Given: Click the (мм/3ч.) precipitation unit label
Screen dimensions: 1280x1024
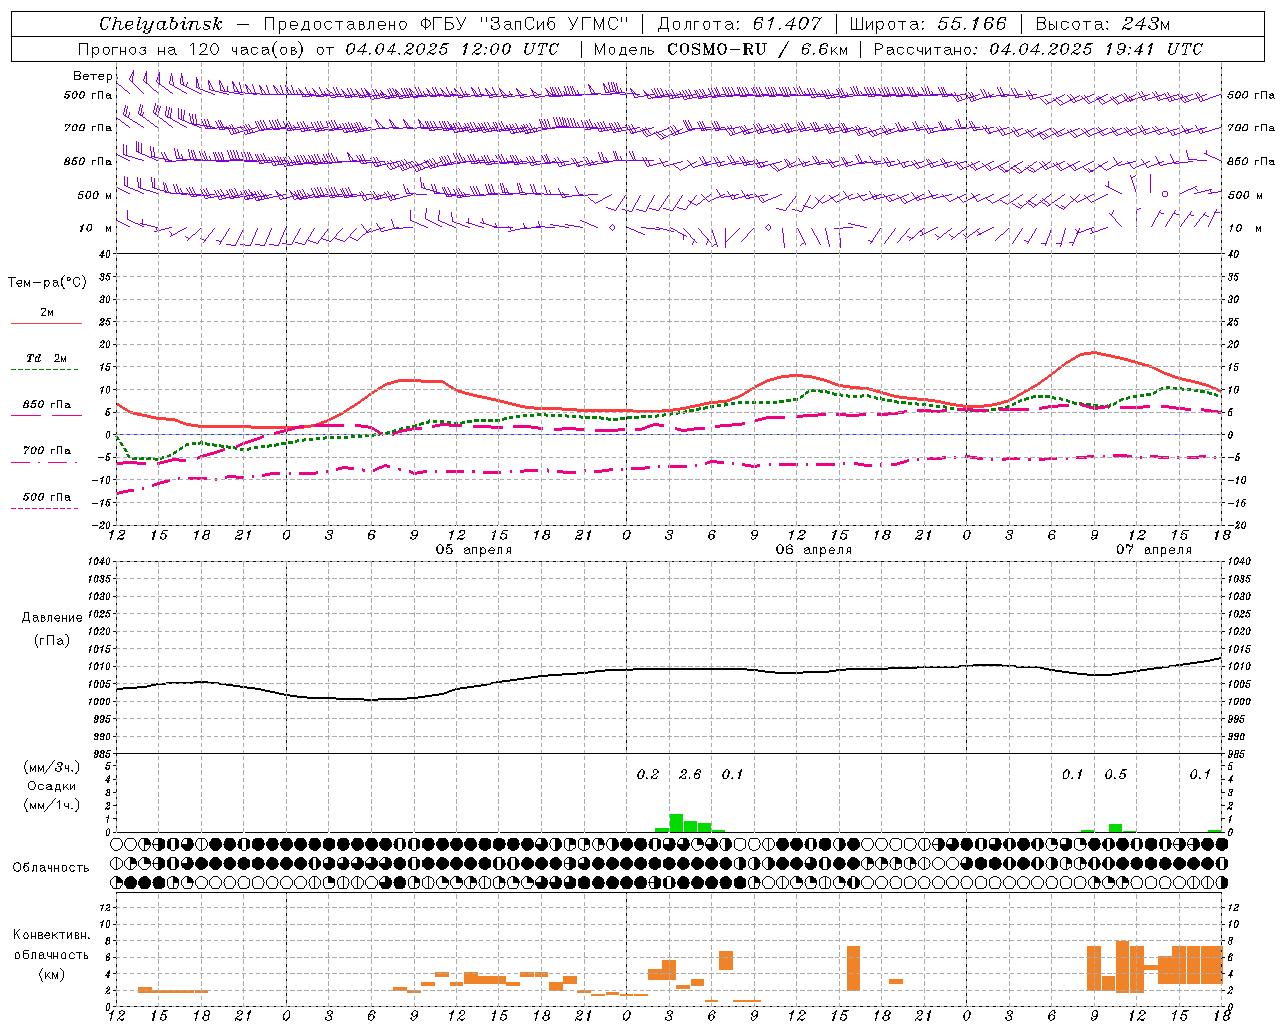Looking at the screenshot, I should point(52,767).
